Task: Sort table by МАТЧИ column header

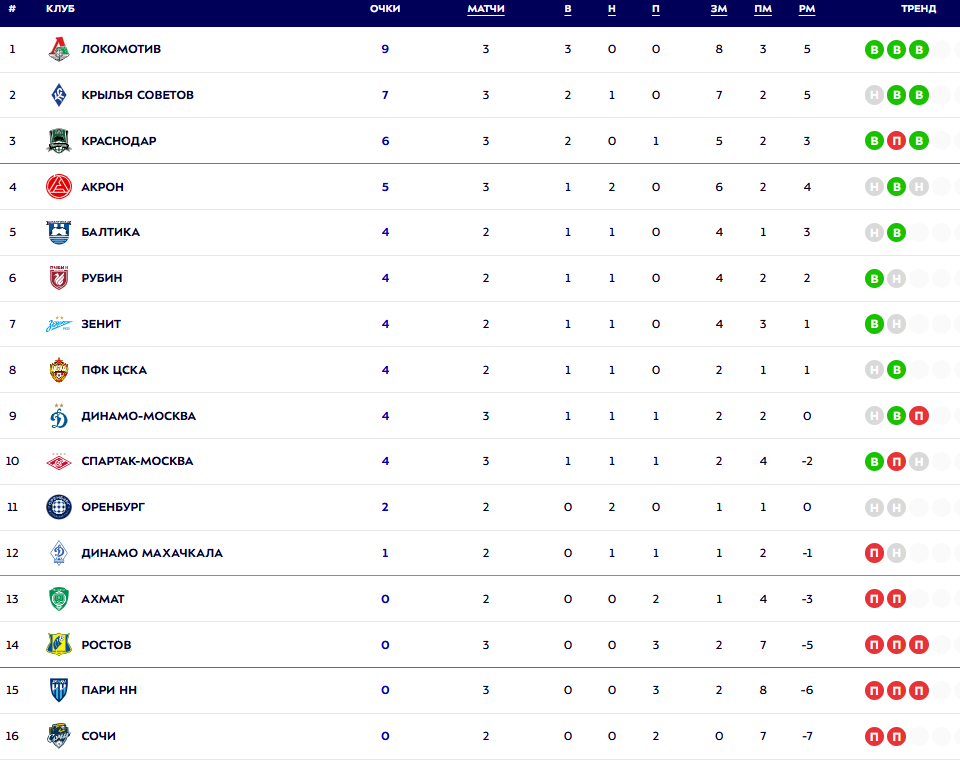Action: pos(486,9)
